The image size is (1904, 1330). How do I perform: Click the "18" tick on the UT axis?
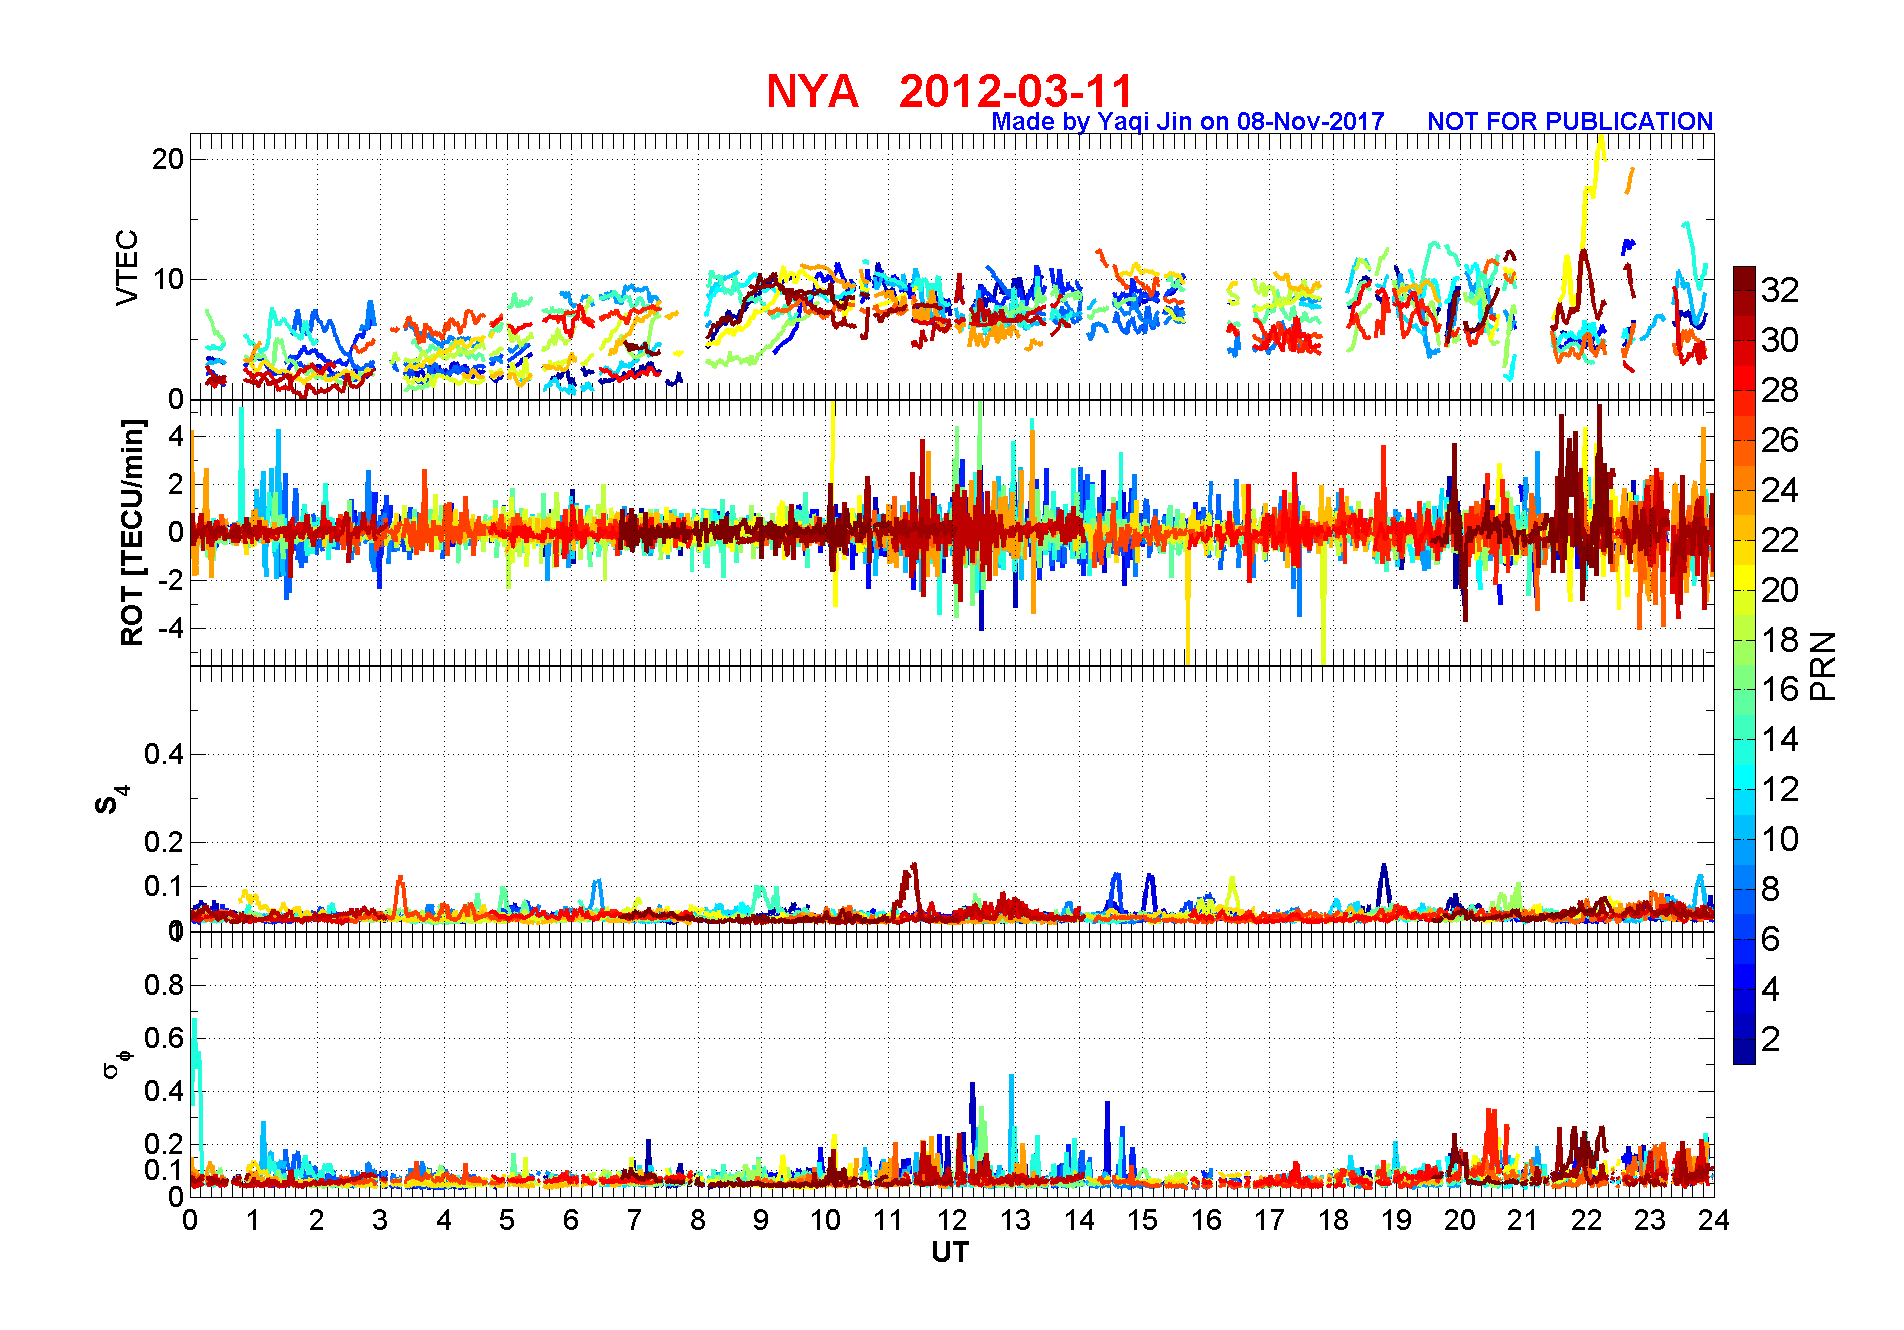(x=1333, y=1219)
